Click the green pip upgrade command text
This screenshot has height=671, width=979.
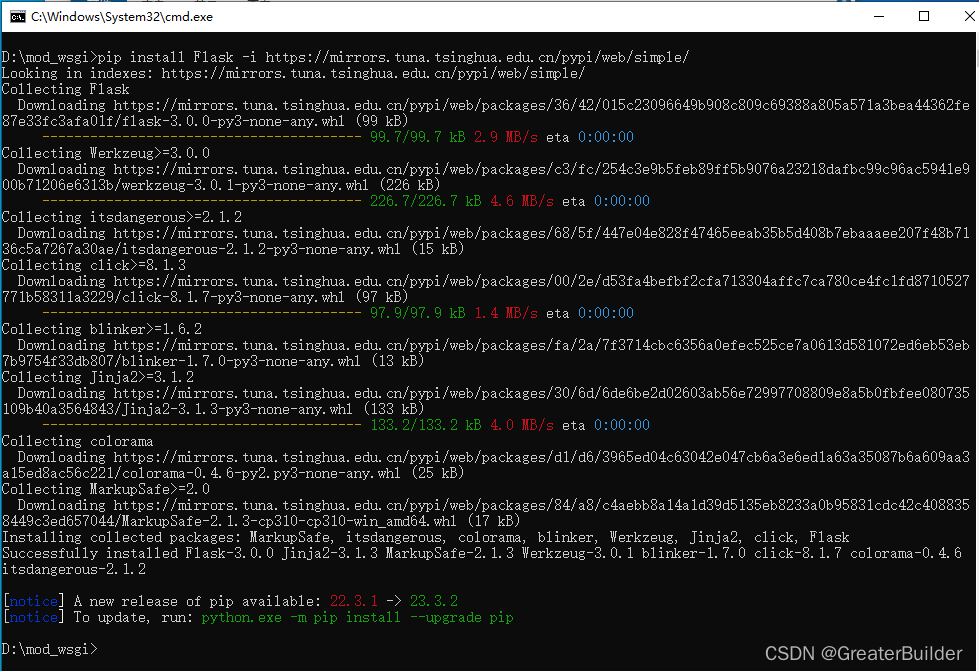pos(357,617)
